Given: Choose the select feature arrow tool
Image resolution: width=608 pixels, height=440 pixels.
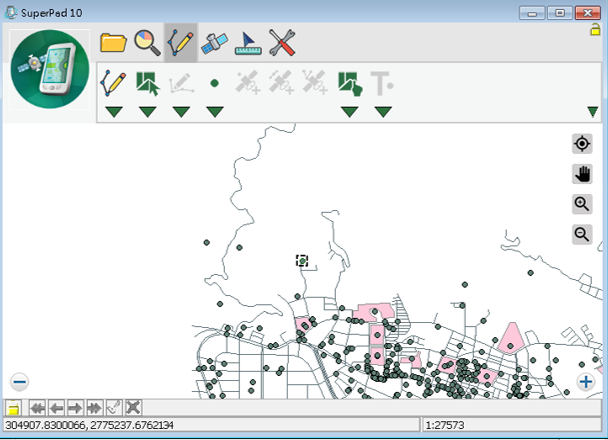Looking at the screenshot, I should pos(148,83).
